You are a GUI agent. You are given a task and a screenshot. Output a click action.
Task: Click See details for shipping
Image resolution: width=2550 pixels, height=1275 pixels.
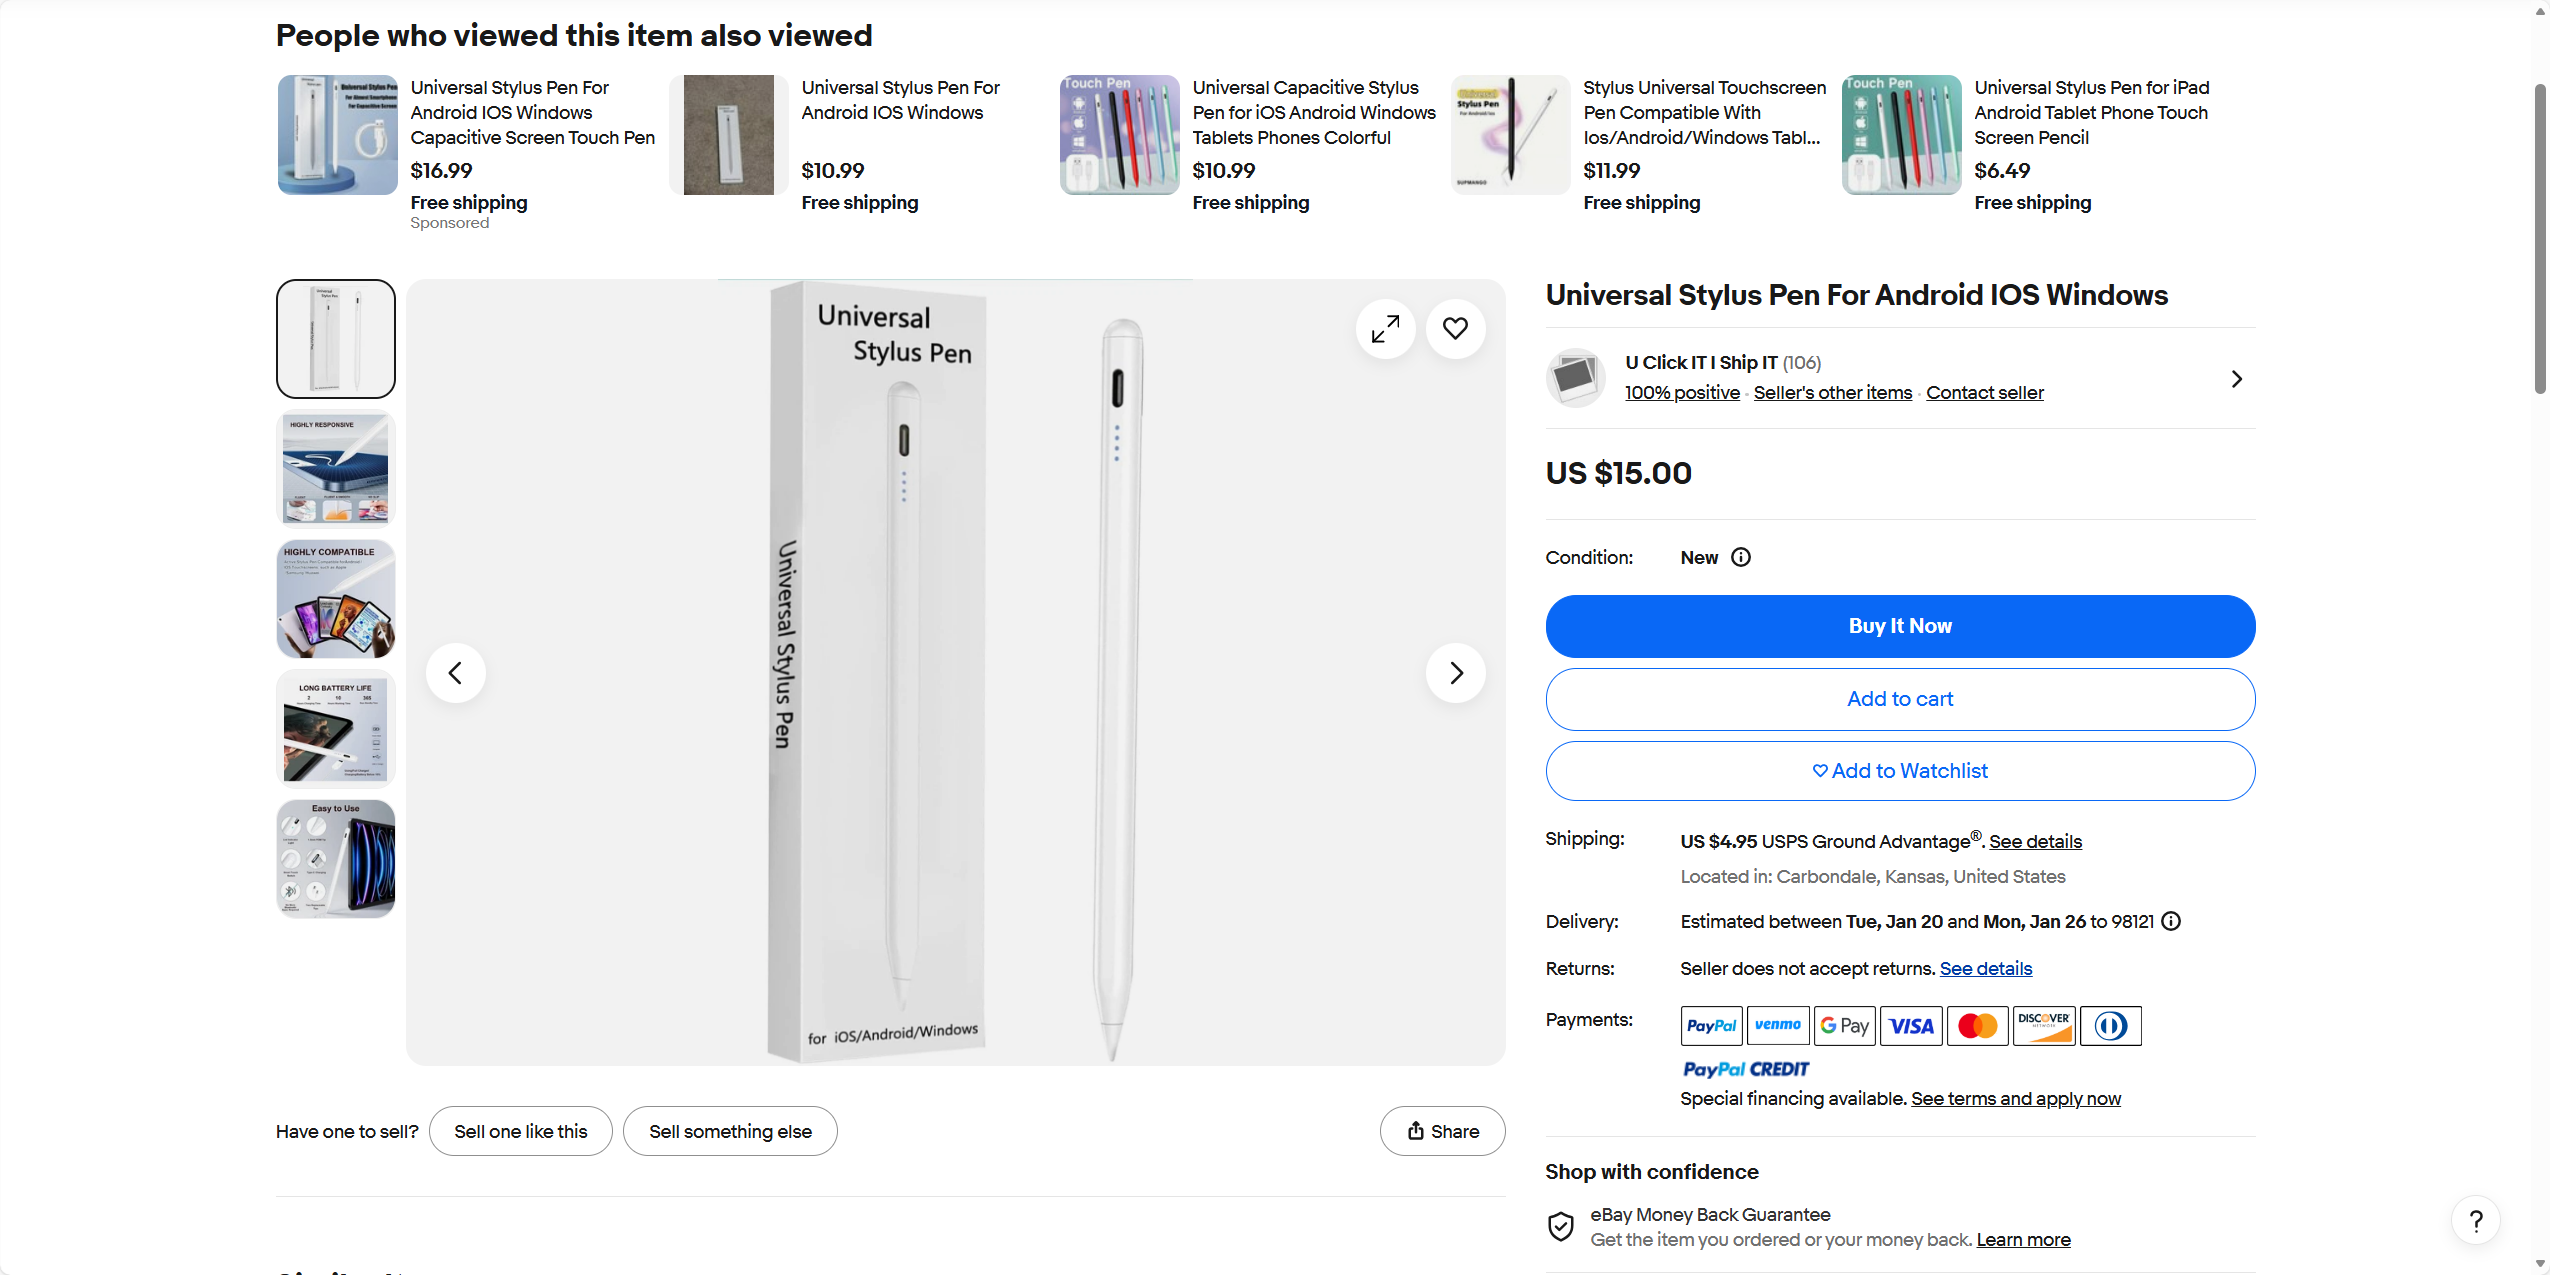2035,842
